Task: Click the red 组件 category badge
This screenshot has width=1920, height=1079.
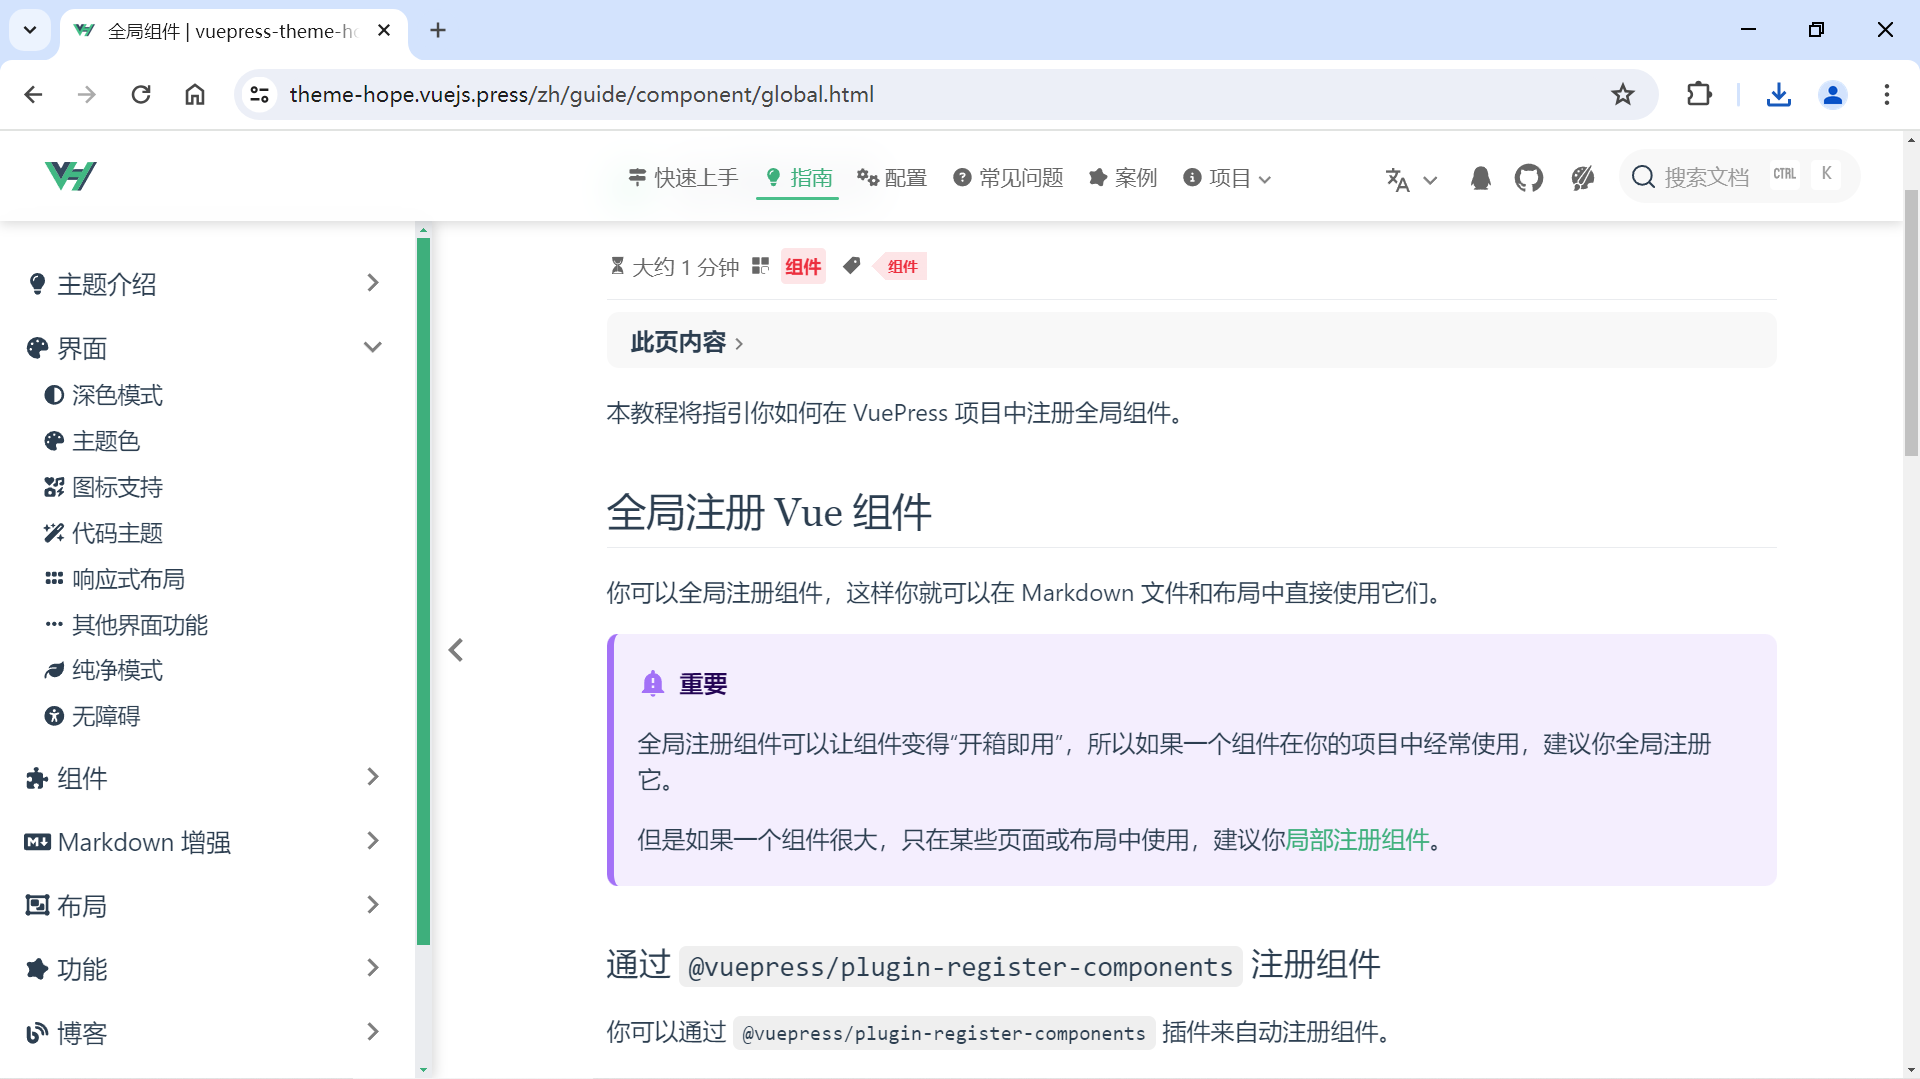Action: [803, 266]
